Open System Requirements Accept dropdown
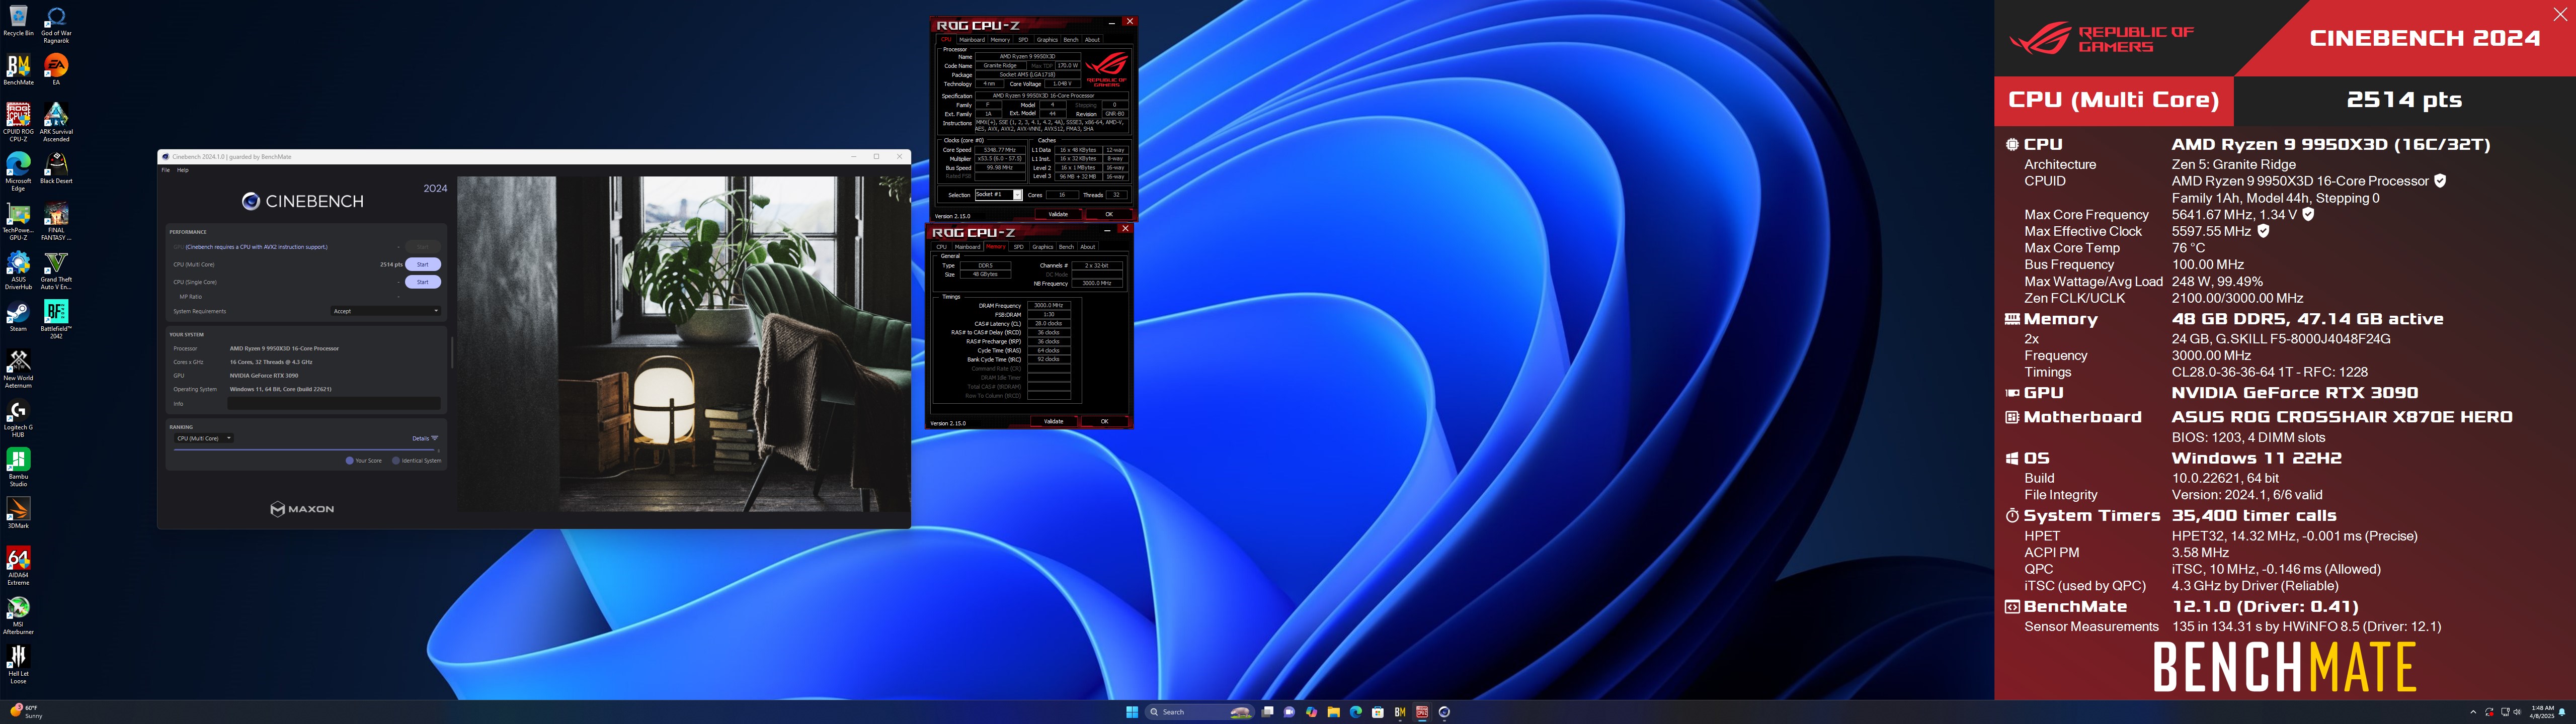The width and height of the screenshot is (2576, 724). tap(386, 311)
